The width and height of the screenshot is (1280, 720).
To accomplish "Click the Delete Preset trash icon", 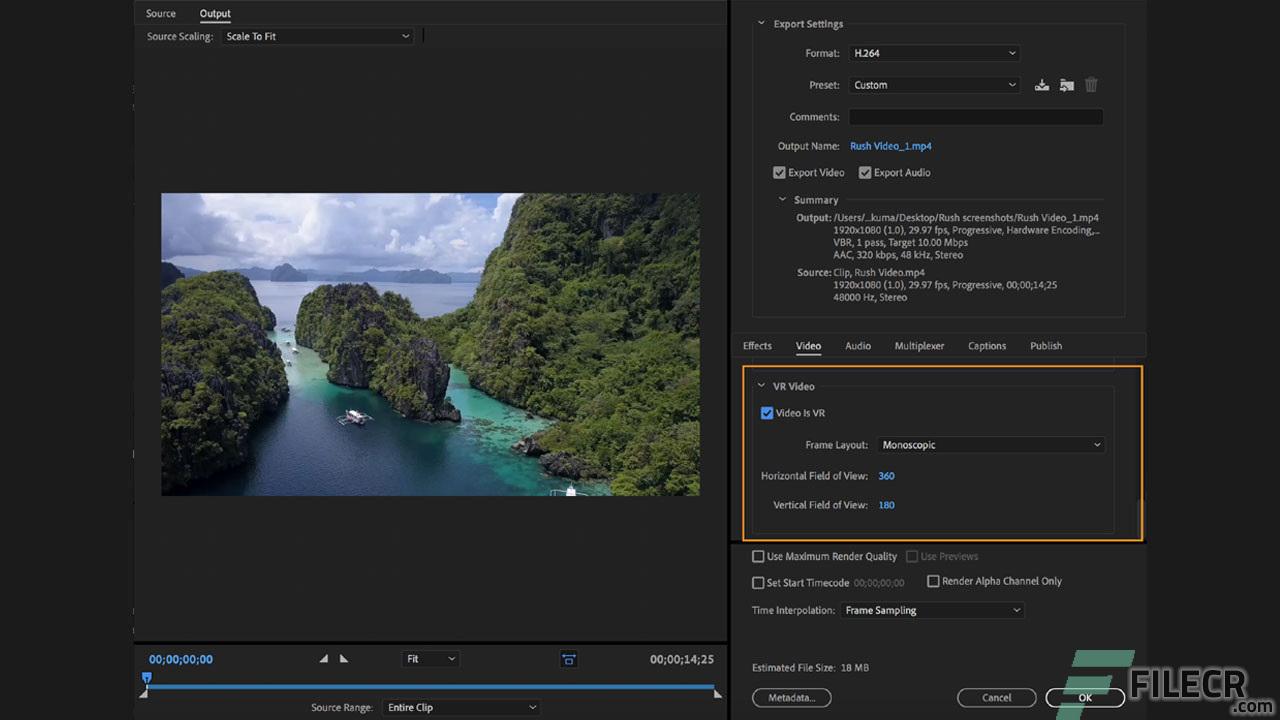I will click(1090, 85).
